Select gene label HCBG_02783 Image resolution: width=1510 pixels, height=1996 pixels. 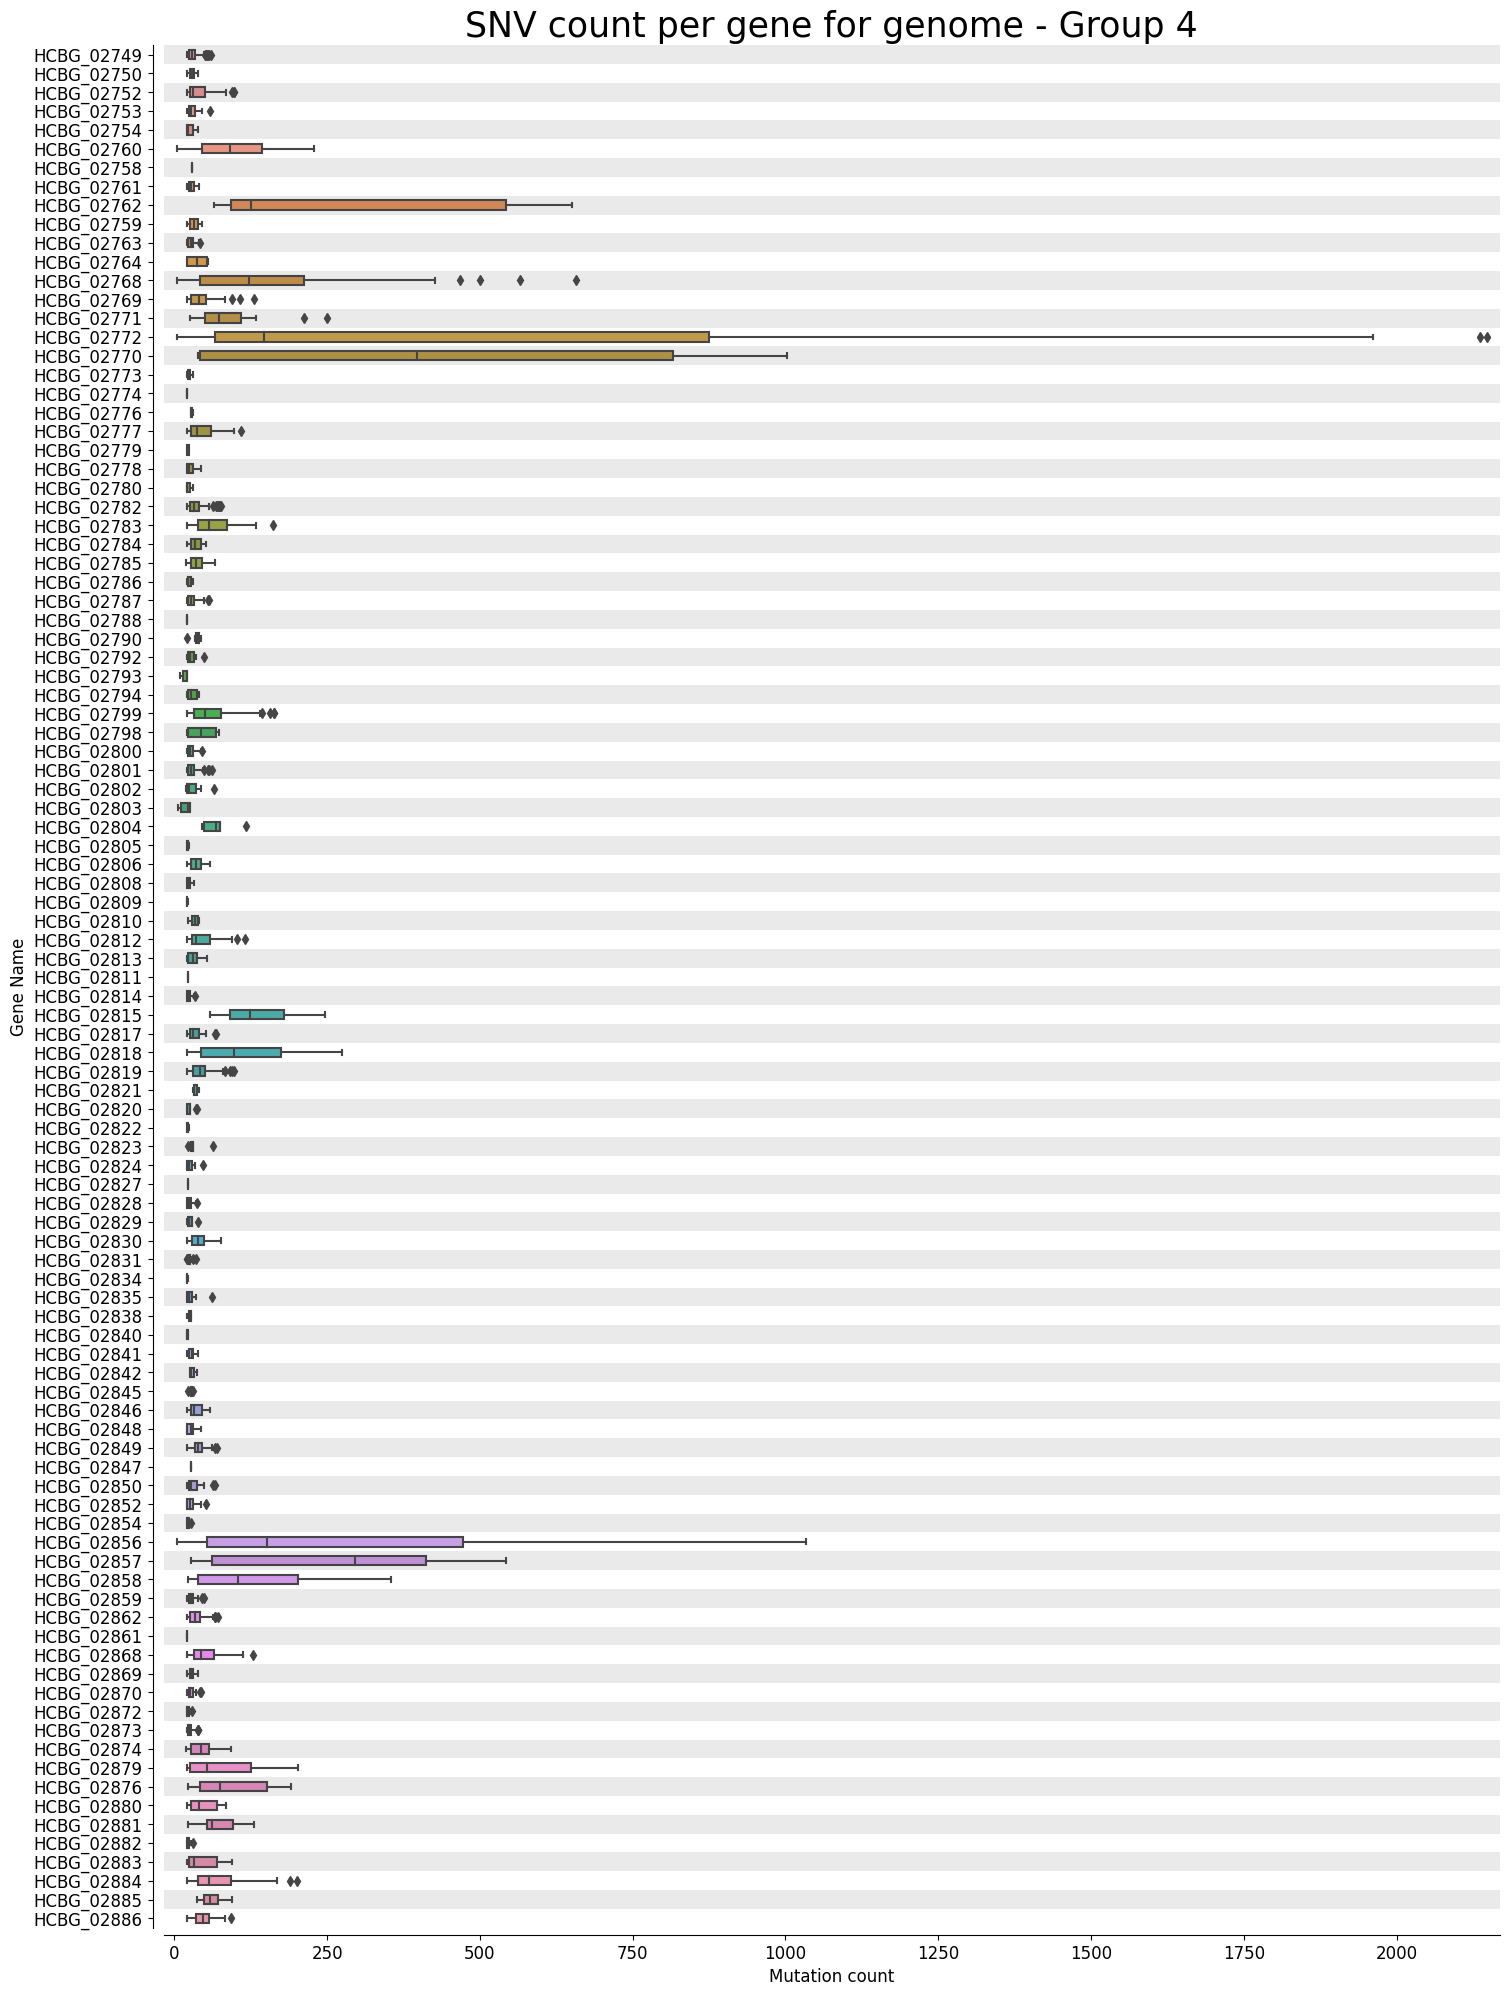point(80,526)
